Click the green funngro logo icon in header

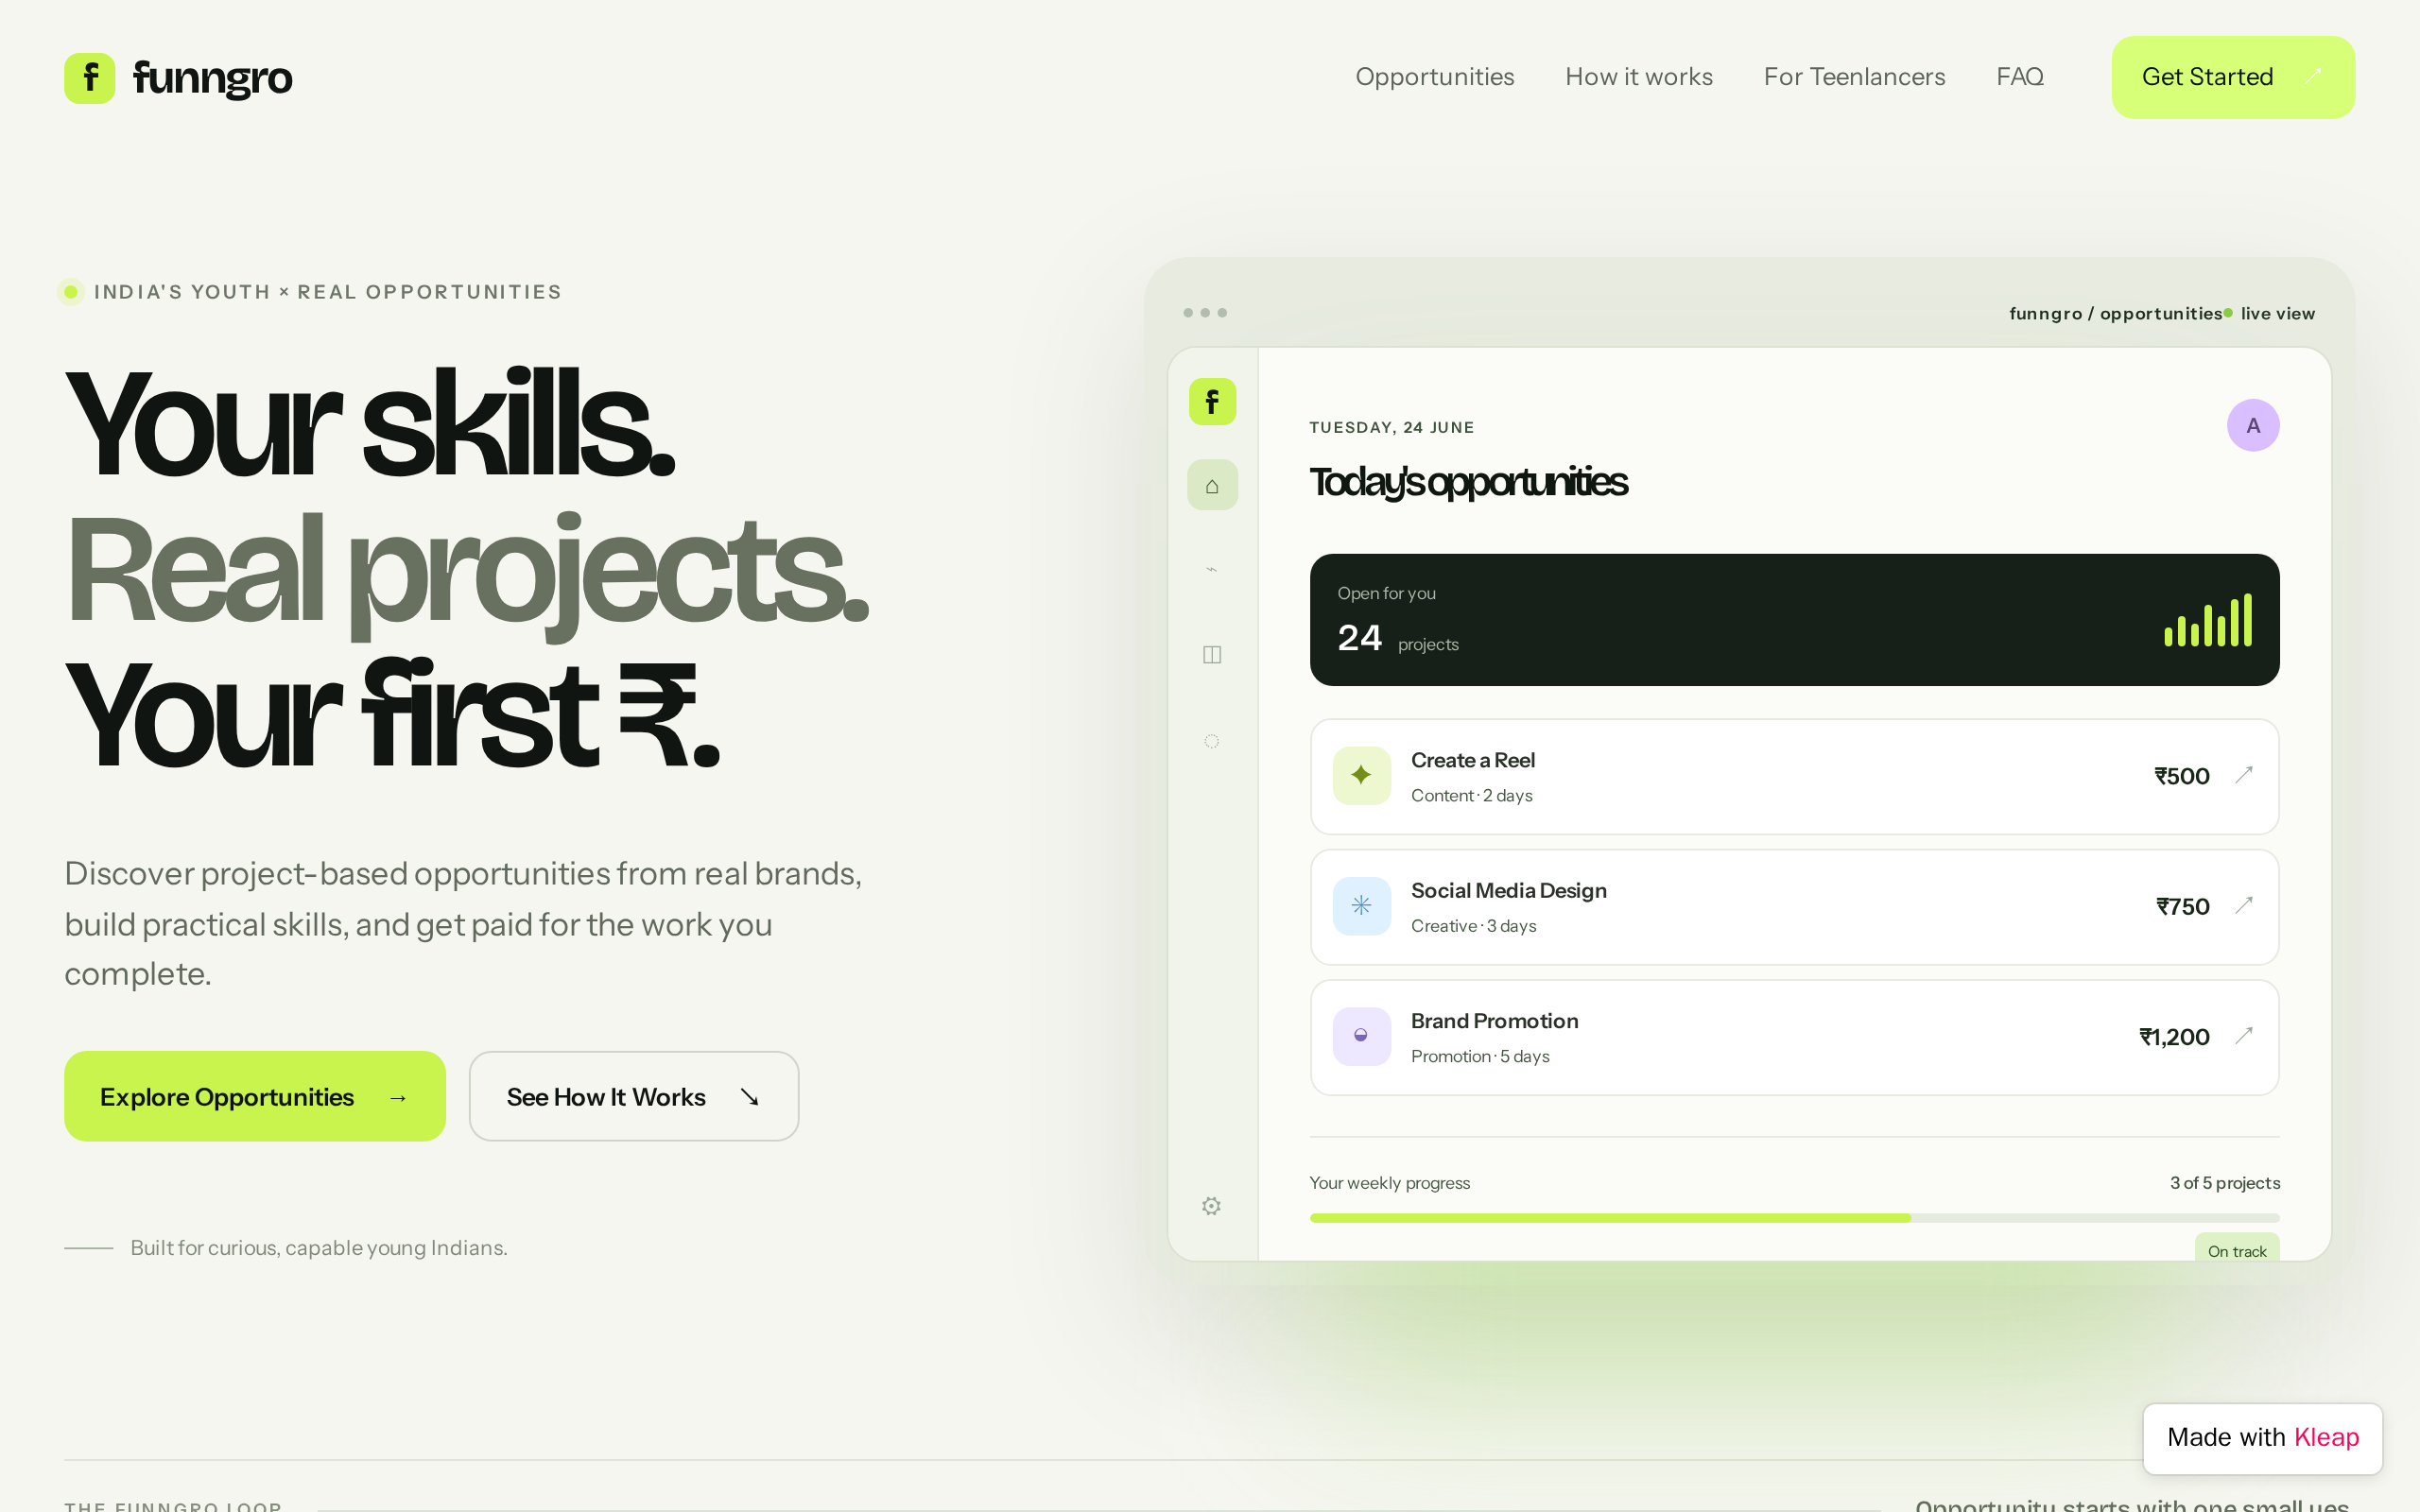point(90,78)
